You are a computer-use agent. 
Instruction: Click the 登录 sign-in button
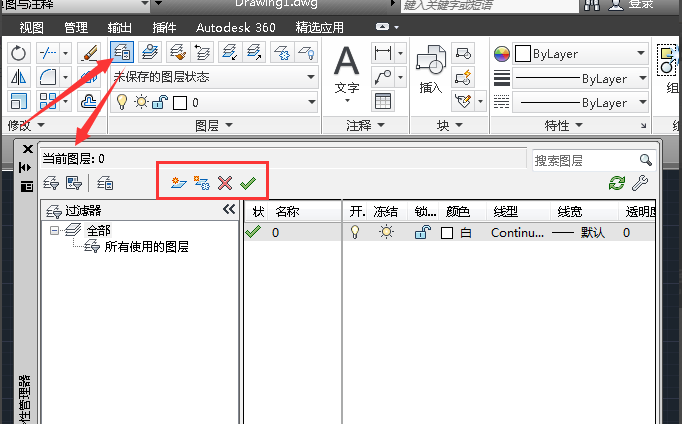(641, 4)
